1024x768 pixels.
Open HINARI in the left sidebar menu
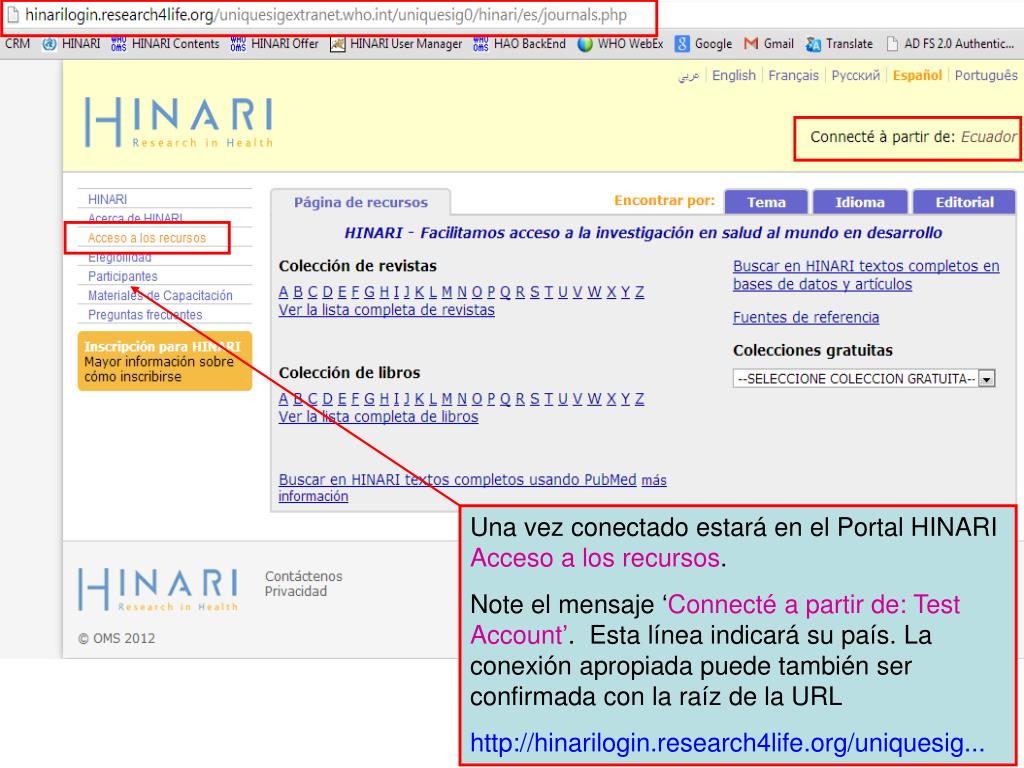[x=108, y=199]
